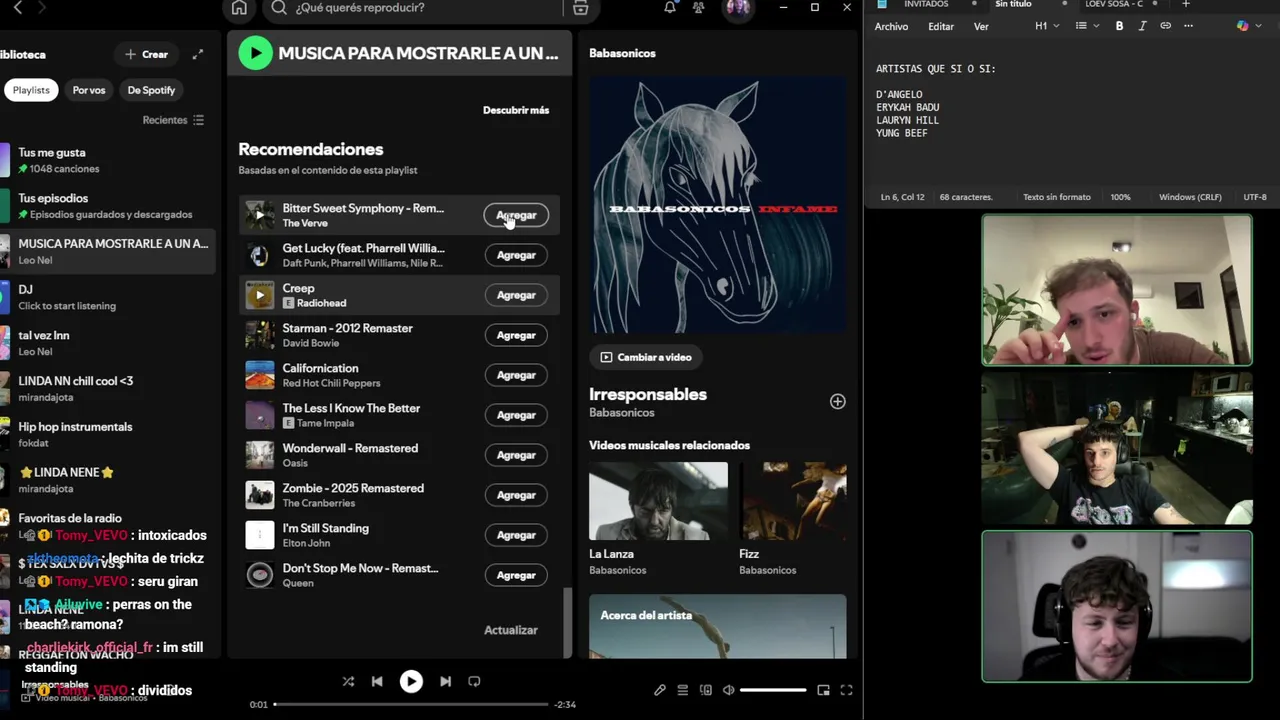This screenshot has width=1280, height=720.
Task: Toggle shuffle in the player bar
Action: tap(348, 681)
